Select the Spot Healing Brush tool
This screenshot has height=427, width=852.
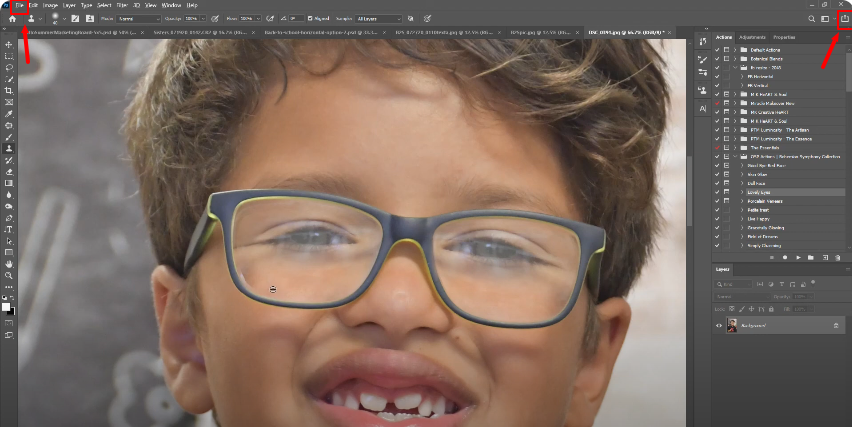tap(9, 125)
